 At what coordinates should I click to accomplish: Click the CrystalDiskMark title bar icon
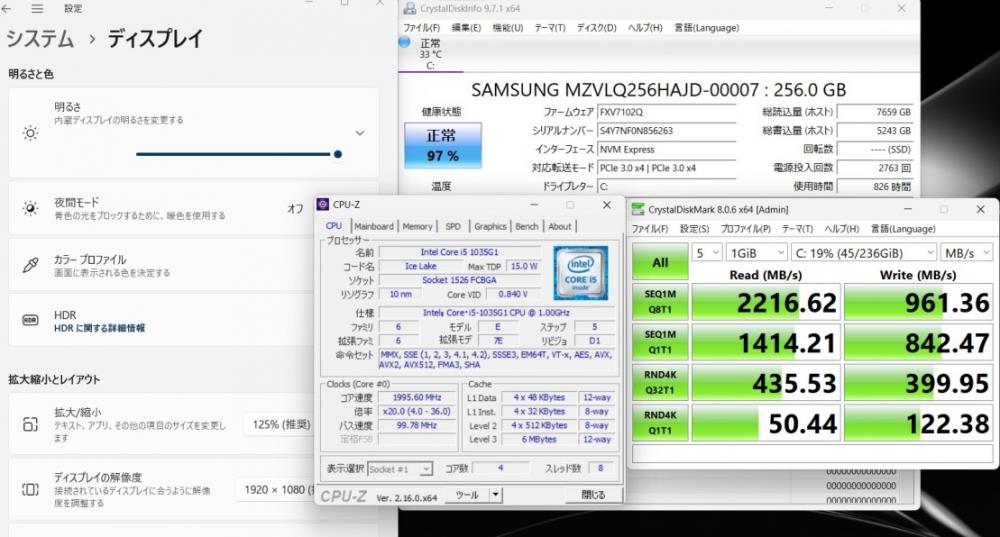(x=638, y=209)
